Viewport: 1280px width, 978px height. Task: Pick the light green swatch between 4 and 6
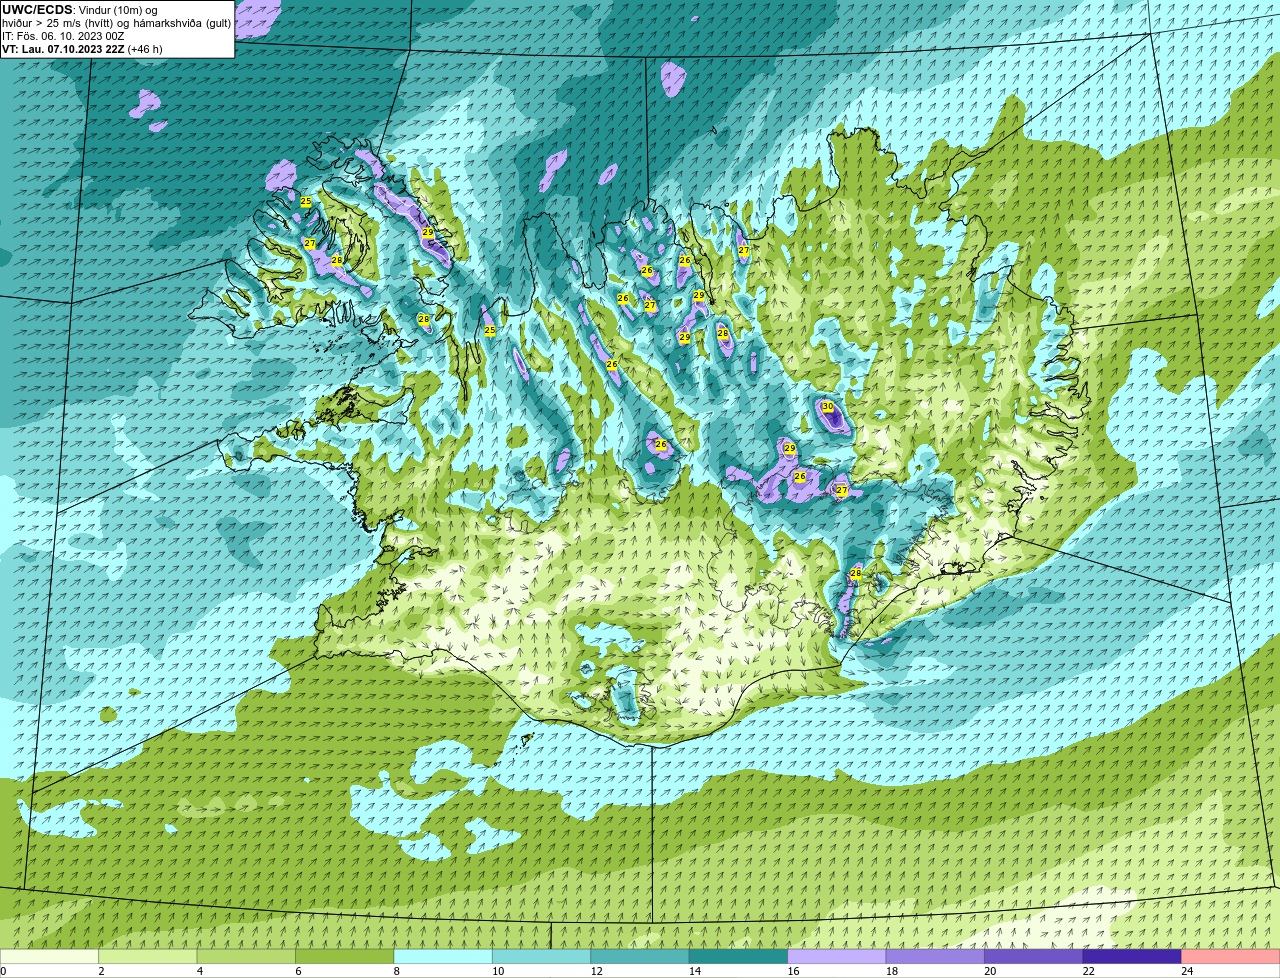247,957
